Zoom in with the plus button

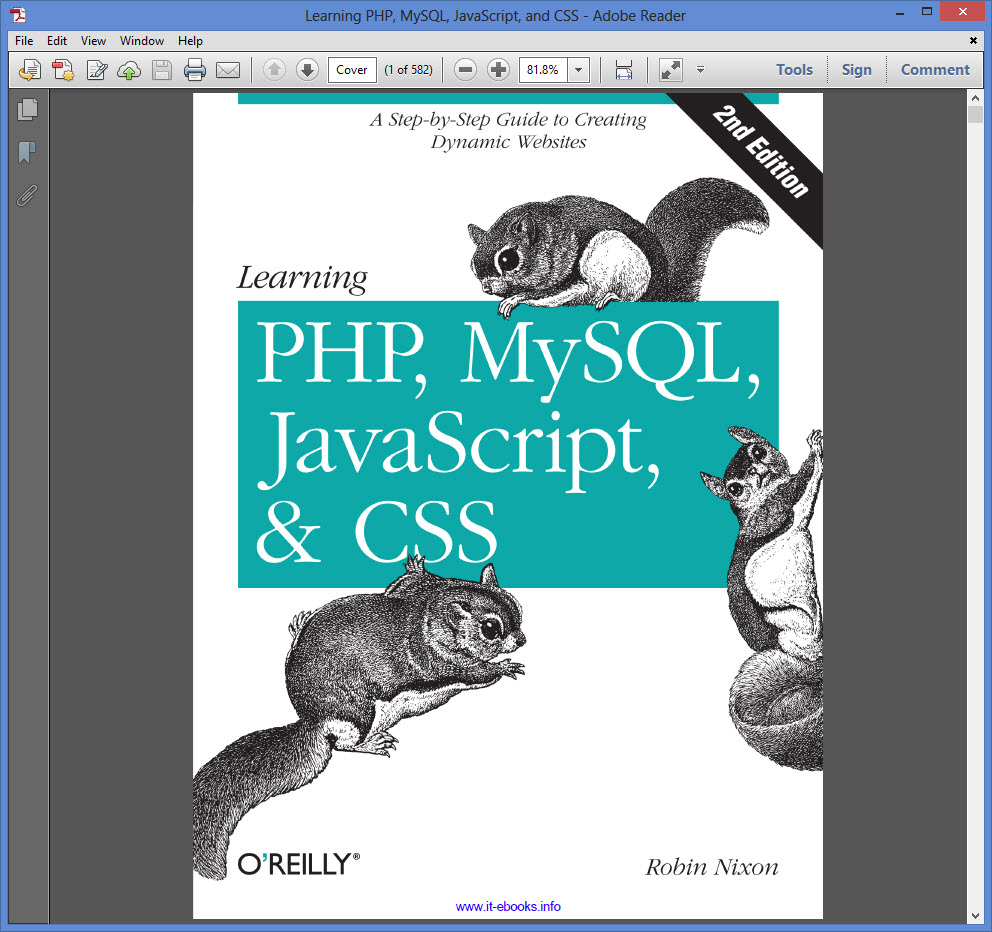(498, 70)
